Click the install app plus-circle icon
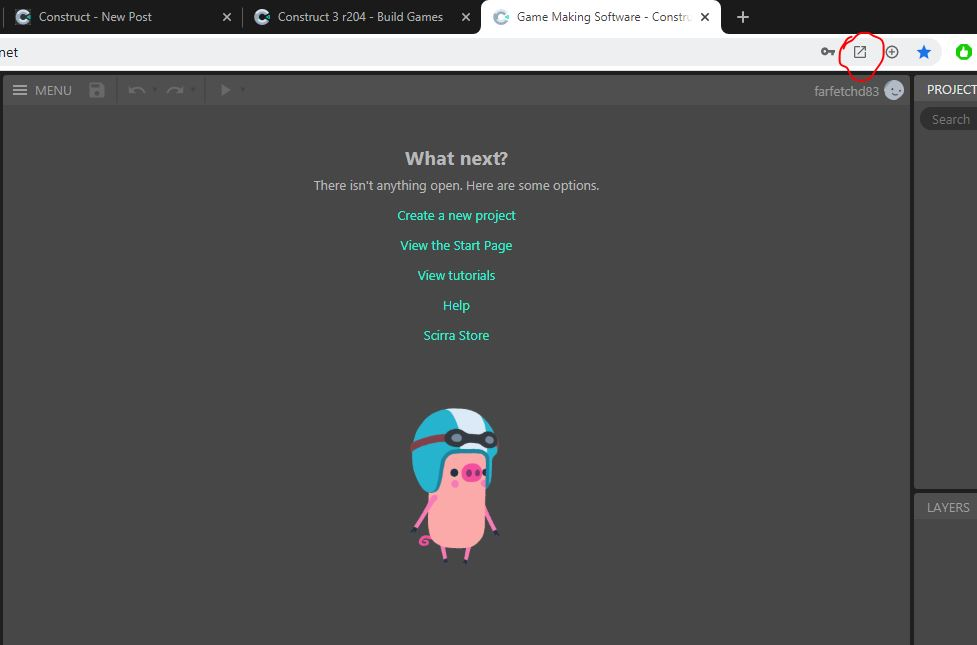The width and height of the screenshot is (977, 645). [892, 52]
